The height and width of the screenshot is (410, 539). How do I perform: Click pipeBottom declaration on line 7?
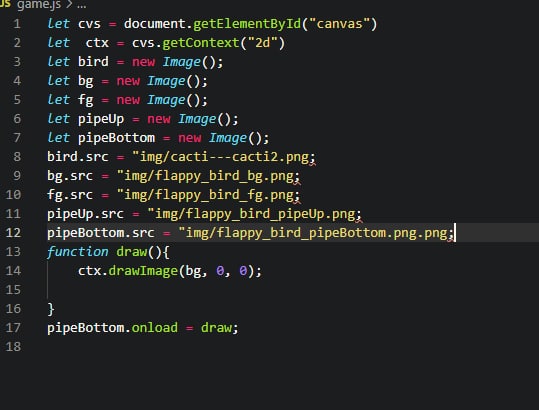pyautogui.click(x=116, y=138)
